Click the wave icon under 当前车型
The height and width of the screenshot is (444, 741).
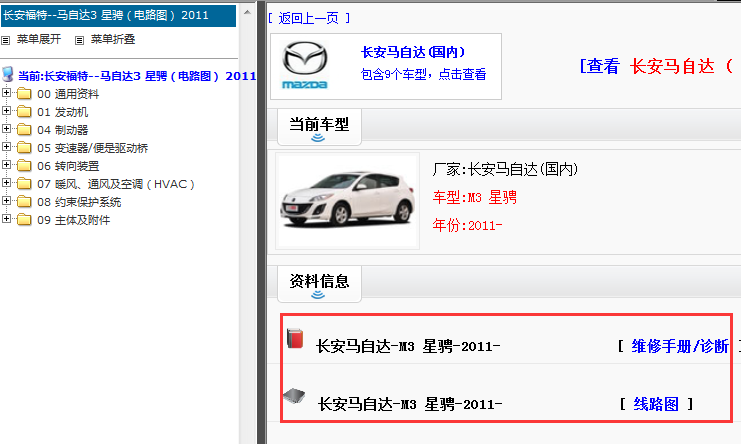click(x=318, y=137)
